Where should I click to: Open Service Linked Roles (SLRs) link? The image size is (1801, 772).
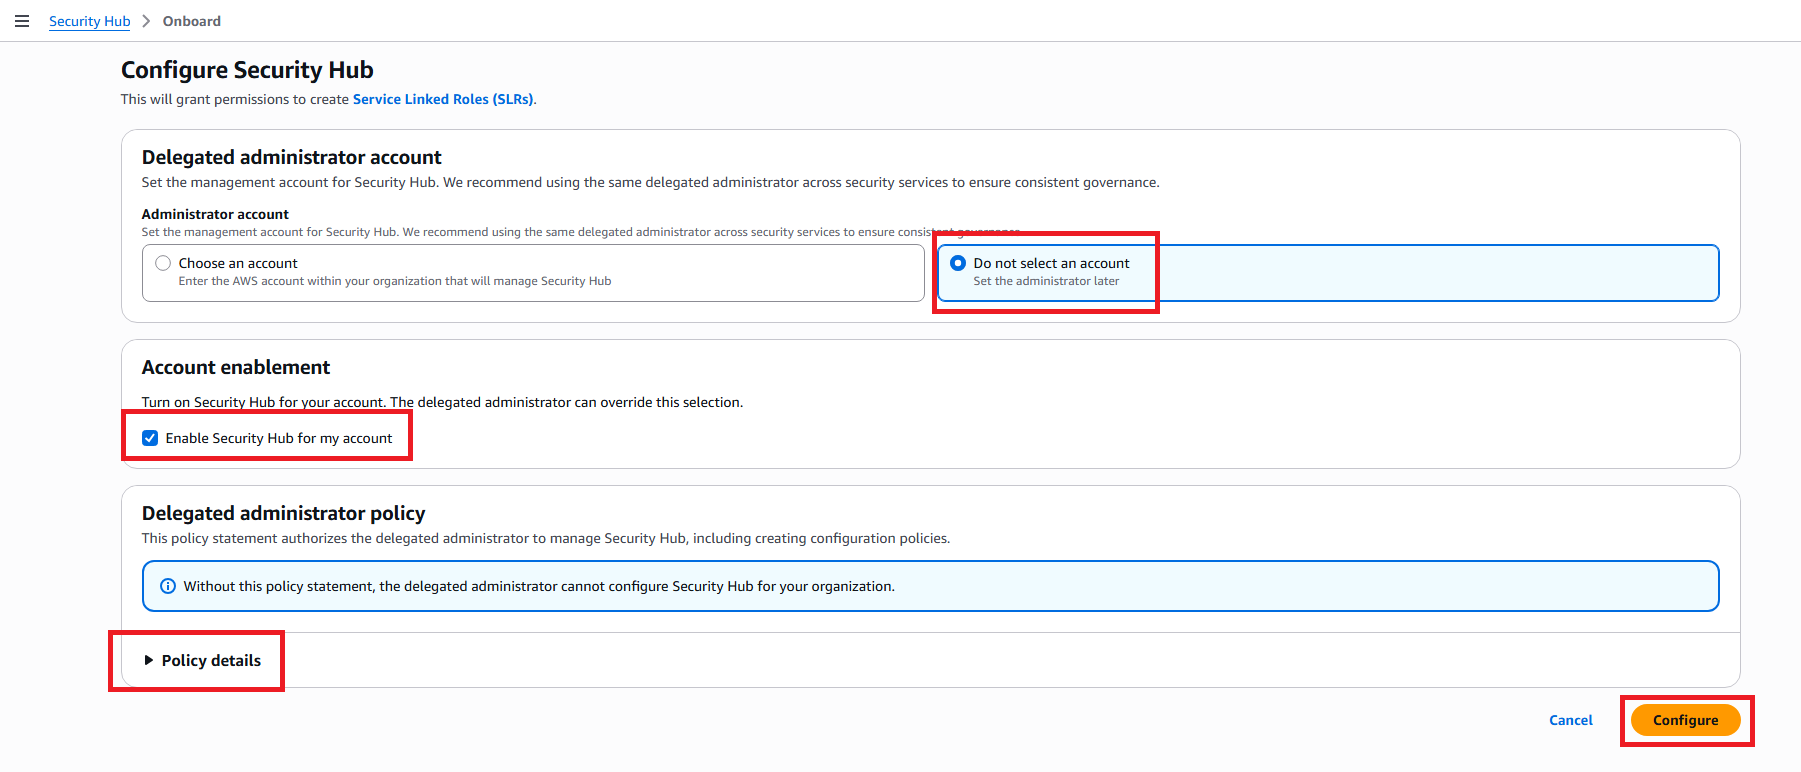coord(443,99)
